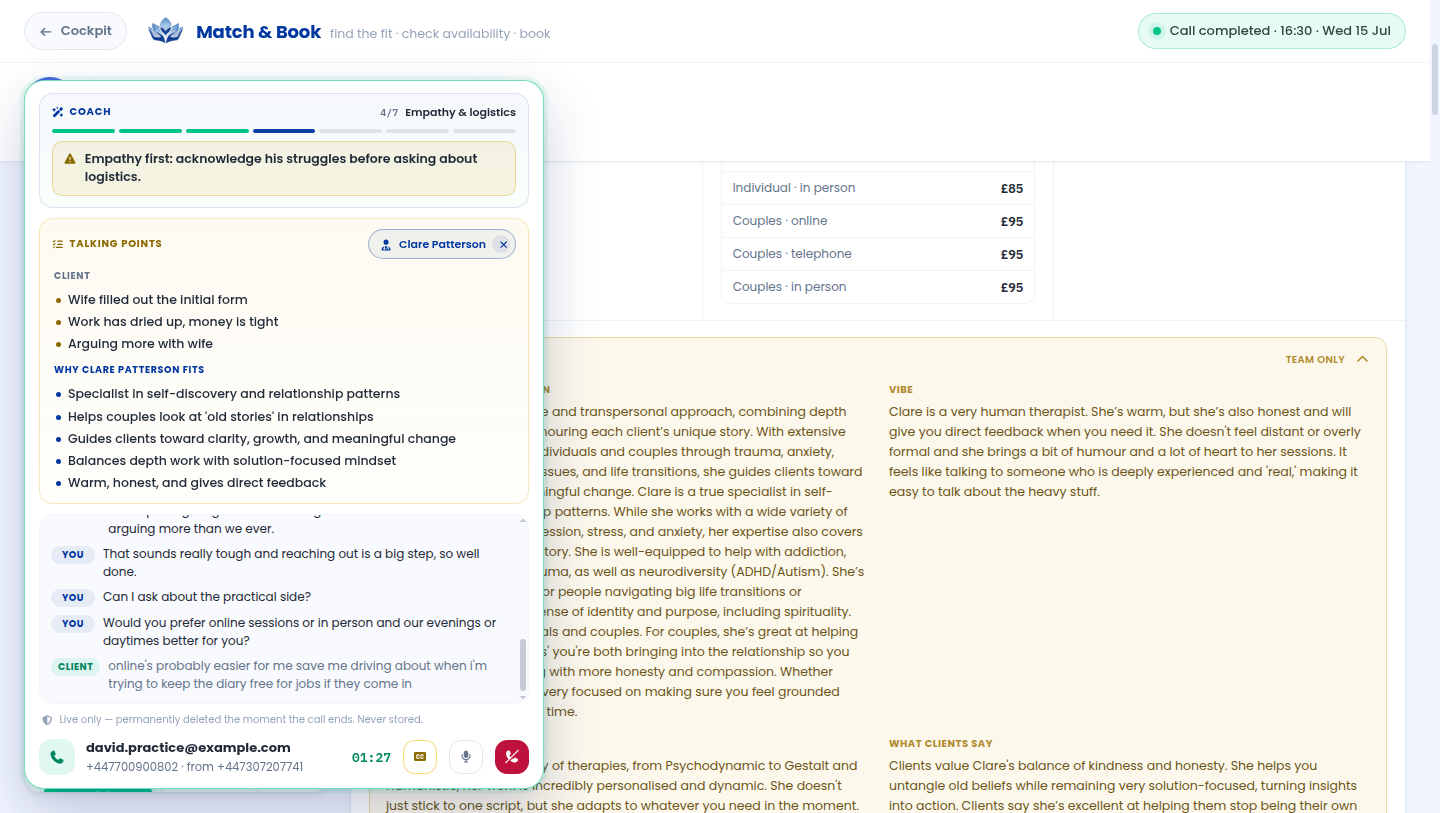This screenshot has width=1440, height=813.
Task: Click the call timer 01:27
Action: 371,758
